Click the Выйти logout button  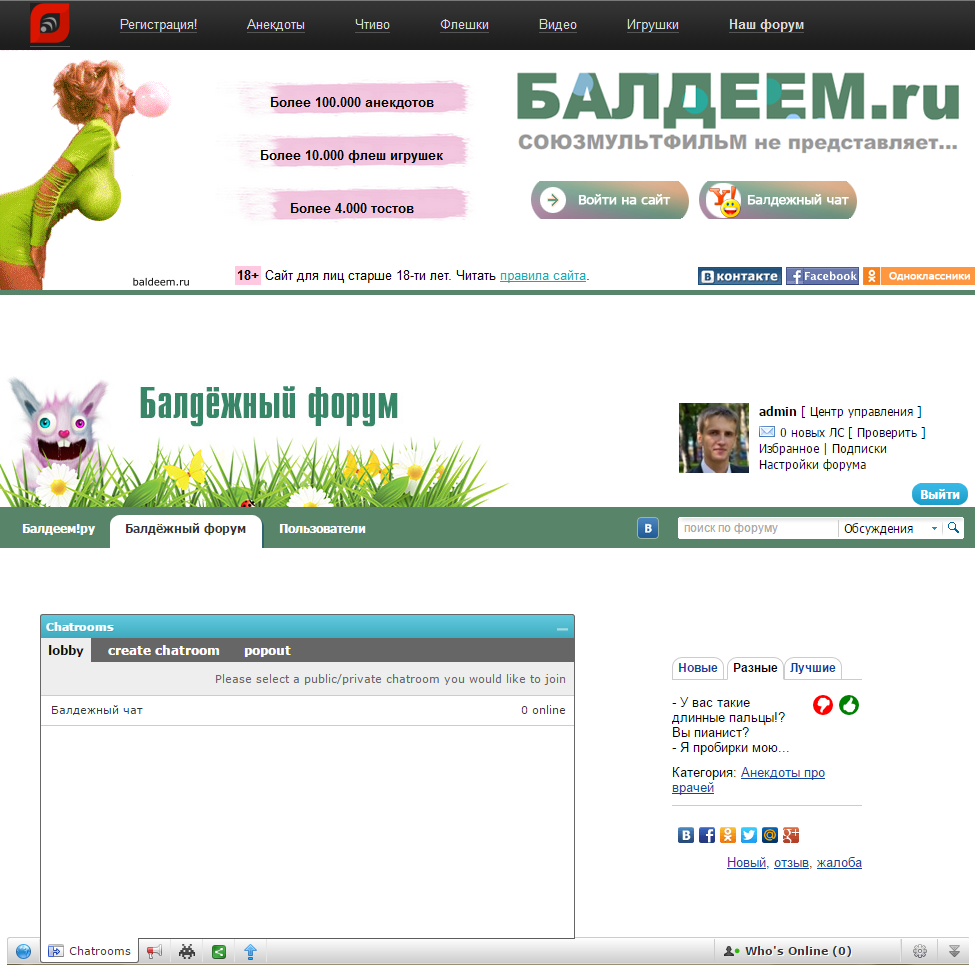[940, 494]
